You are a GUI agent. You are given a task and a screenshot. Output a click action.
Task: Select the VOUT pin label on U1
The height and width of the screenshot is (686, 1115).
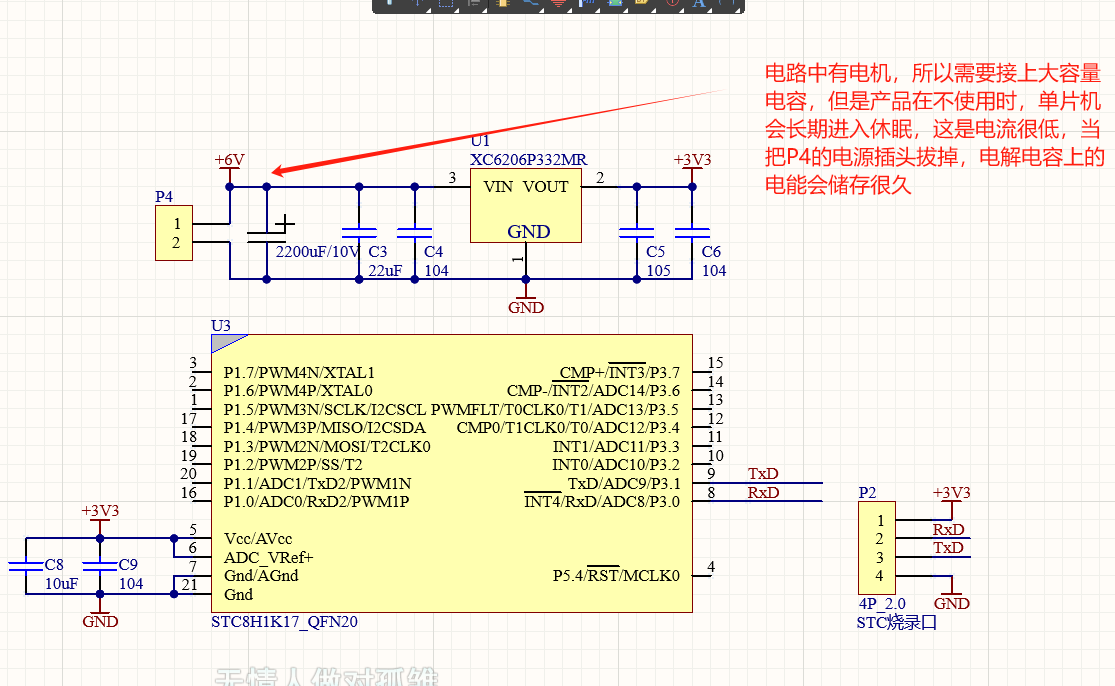point(545,187)
